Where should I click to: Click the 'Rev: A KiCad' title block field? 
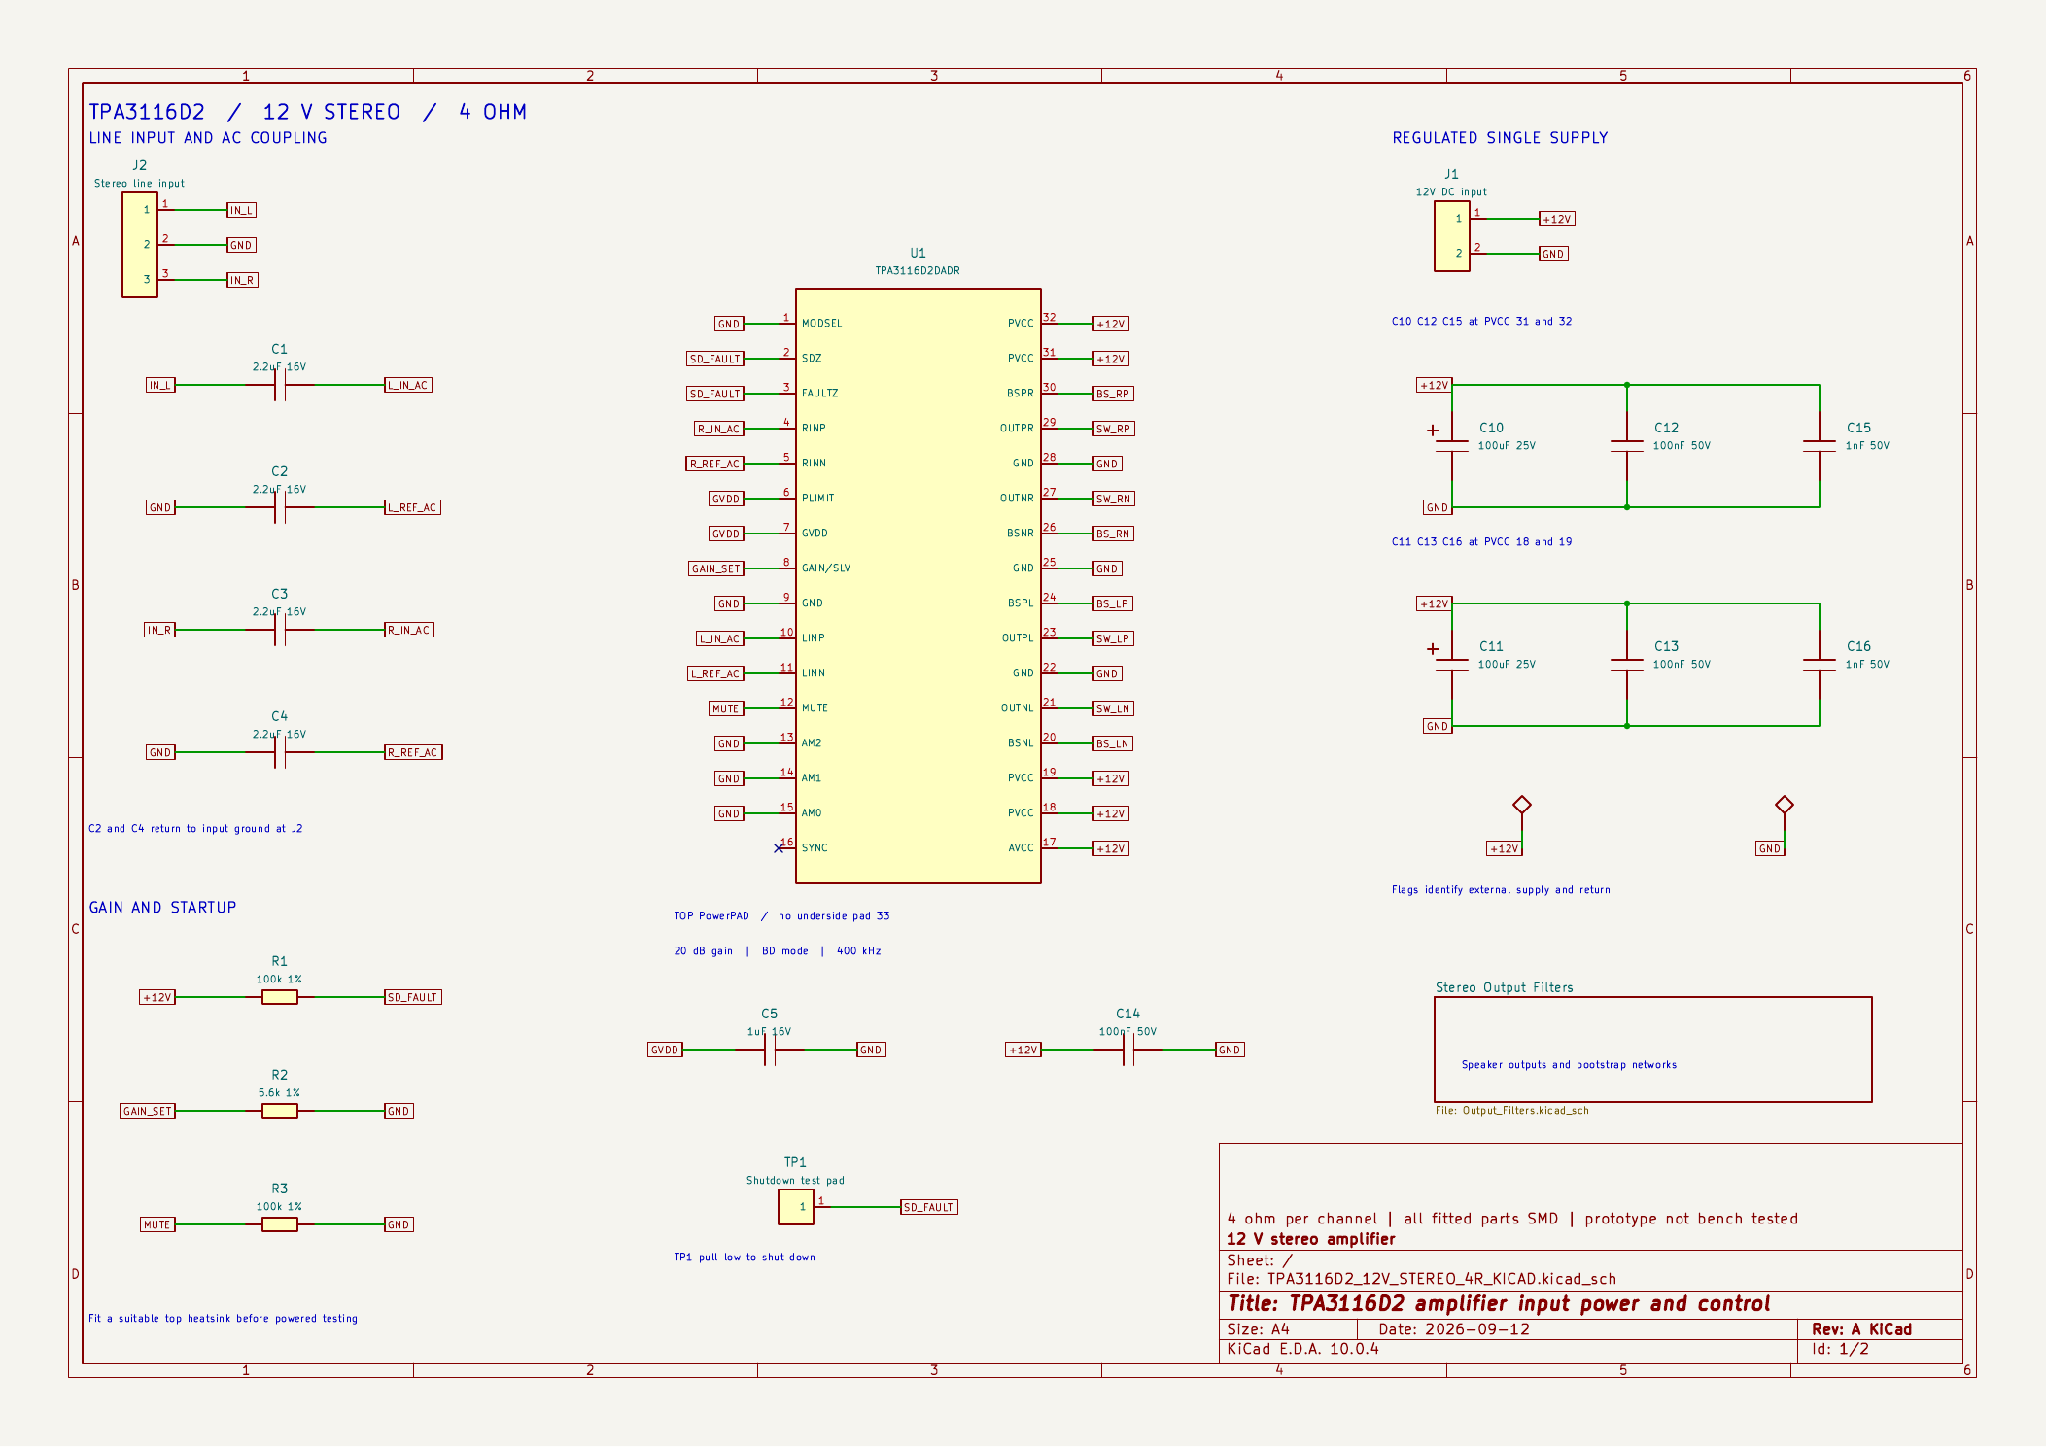[x=1861, y=1330]
